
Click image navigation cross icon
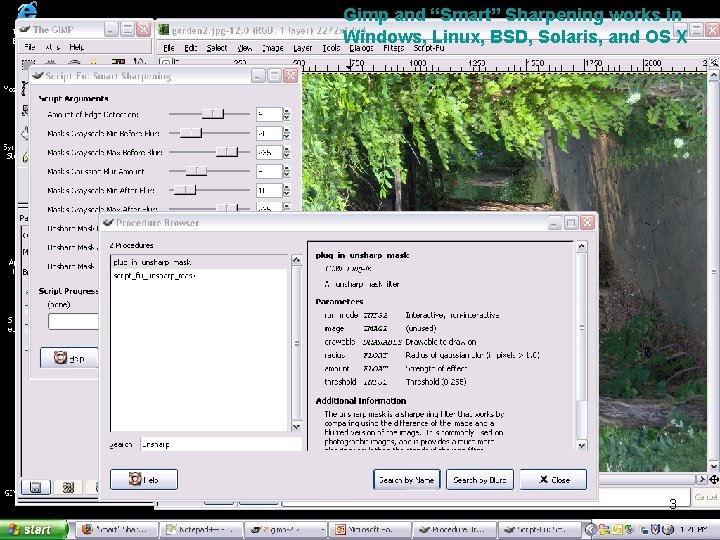pos(714,479)
